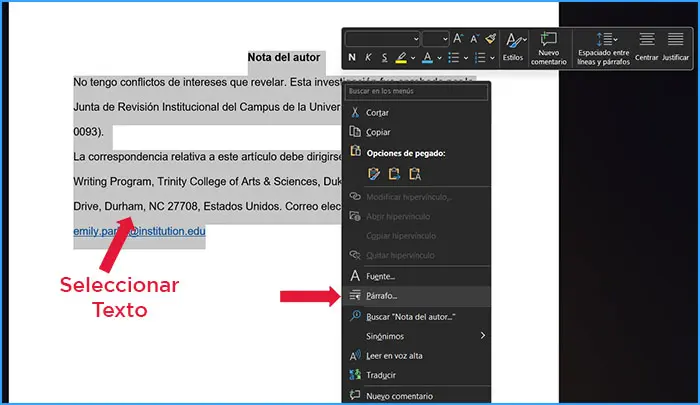
Task: Click the translate icon beside Traducir
Action: (355, 375)
